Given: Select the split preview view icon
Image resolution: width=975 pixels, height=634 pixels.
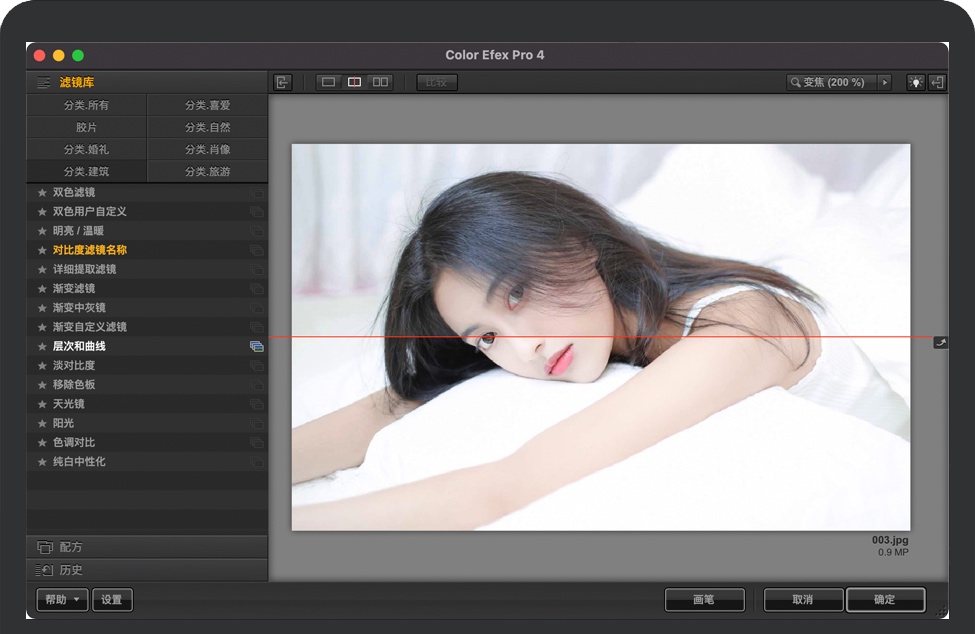Looking at the screenshot, I should click(x=354, y=83).
